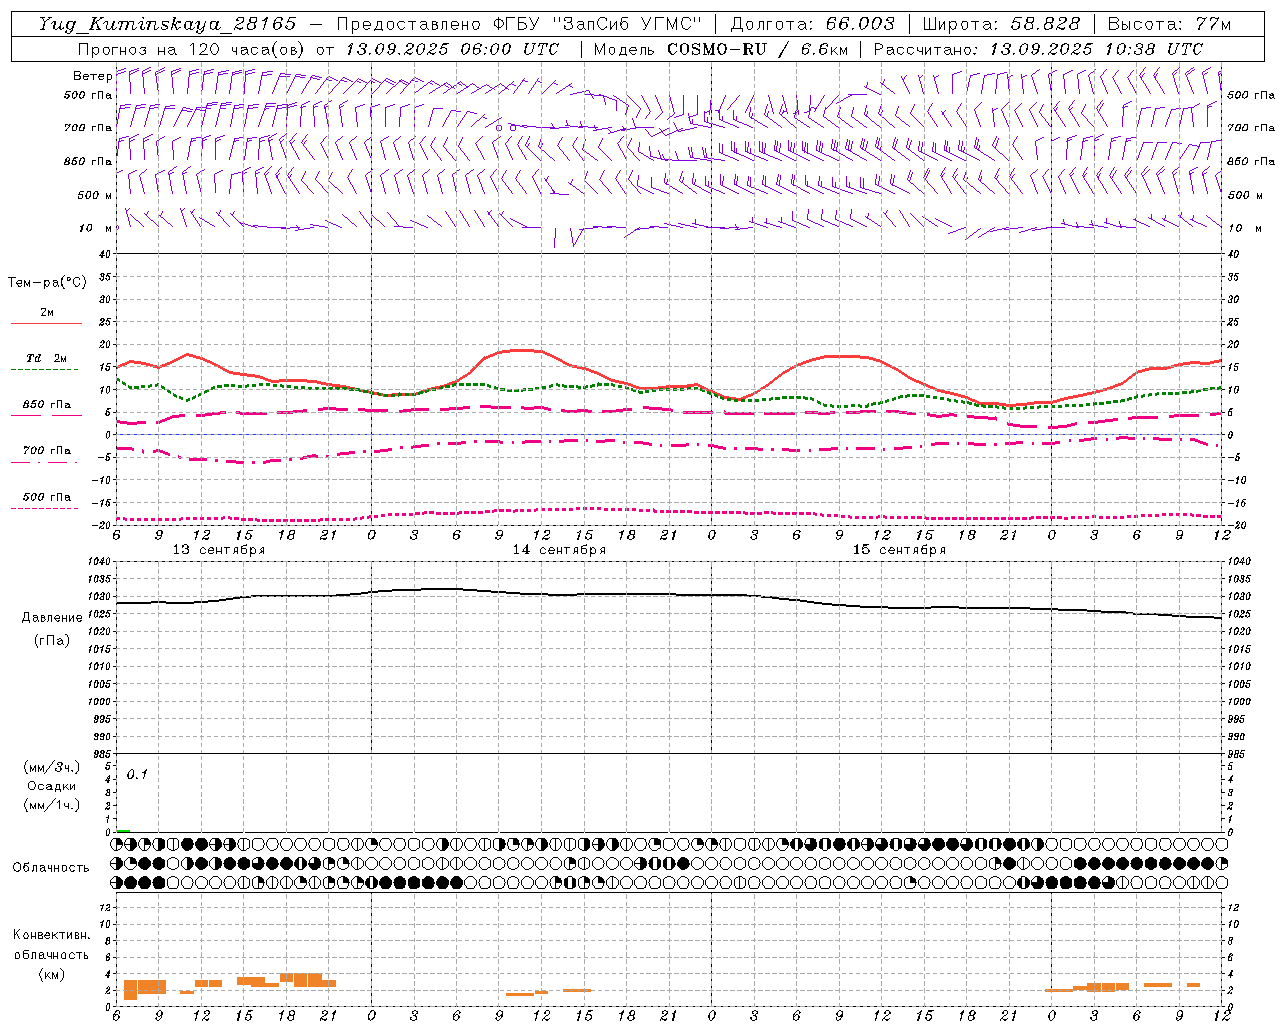
Task: Click the black pressure curve line
Action: (x=670, y=595)
